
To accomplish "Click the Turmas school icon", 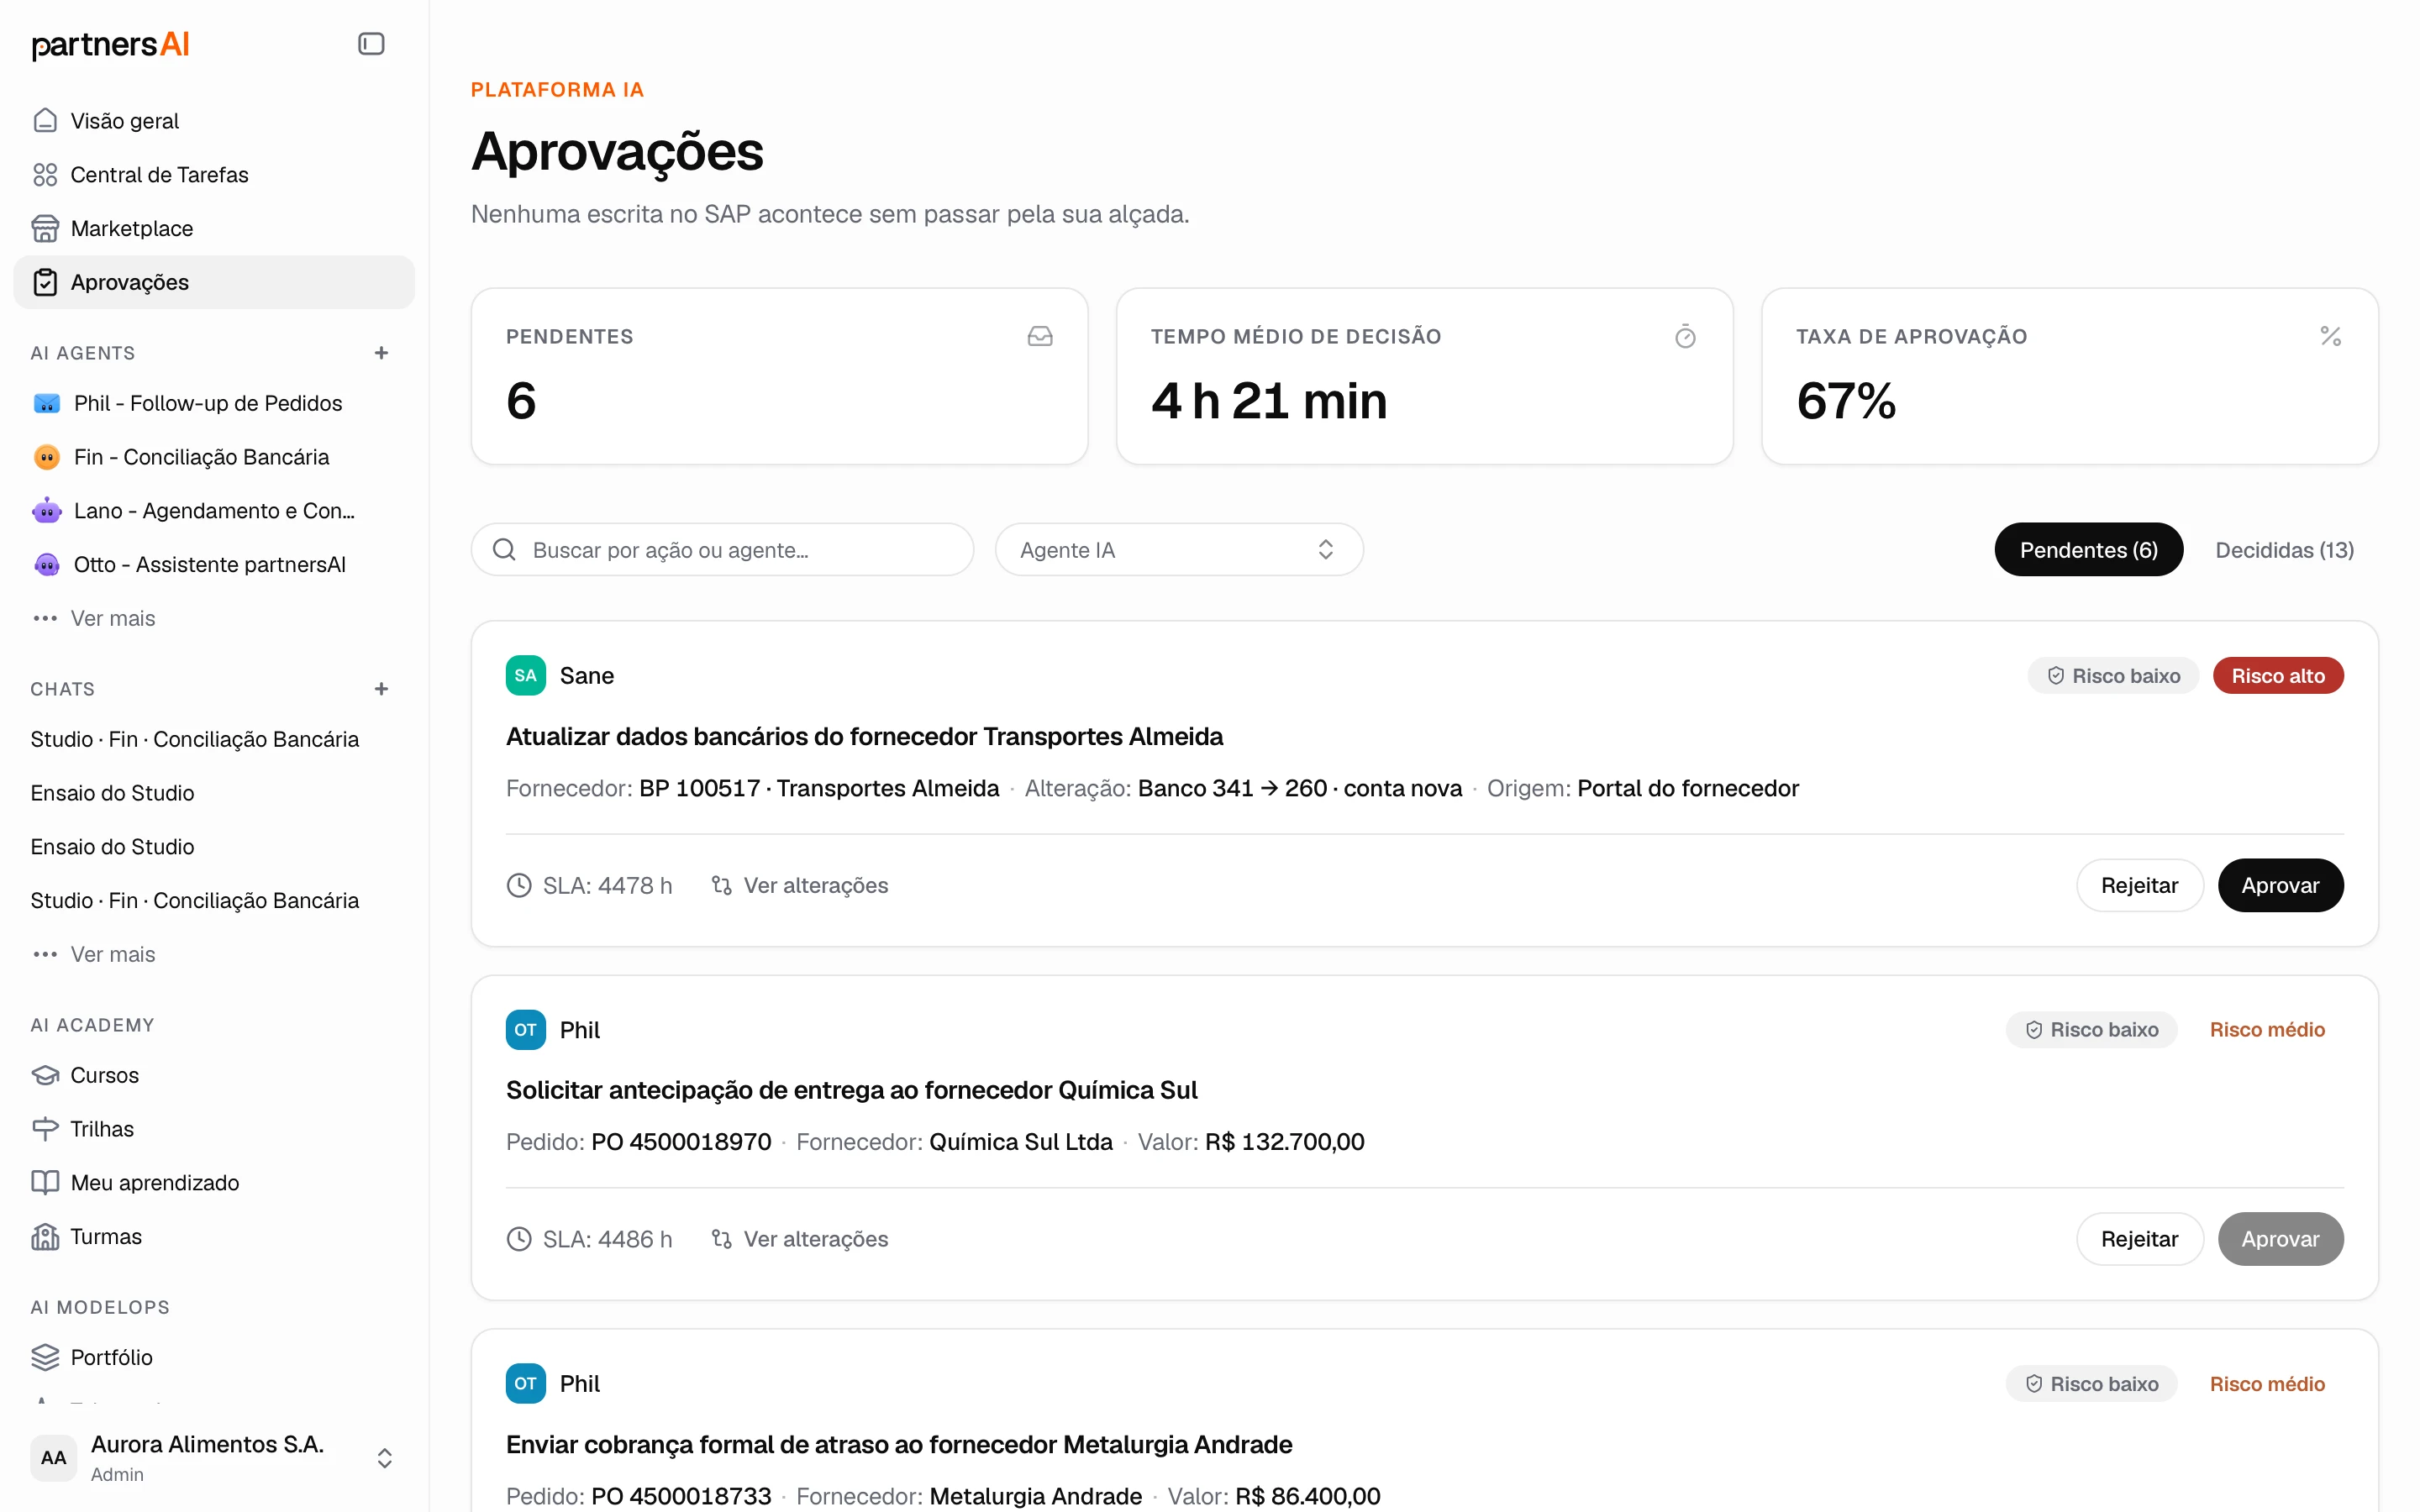I will 45,1237.
